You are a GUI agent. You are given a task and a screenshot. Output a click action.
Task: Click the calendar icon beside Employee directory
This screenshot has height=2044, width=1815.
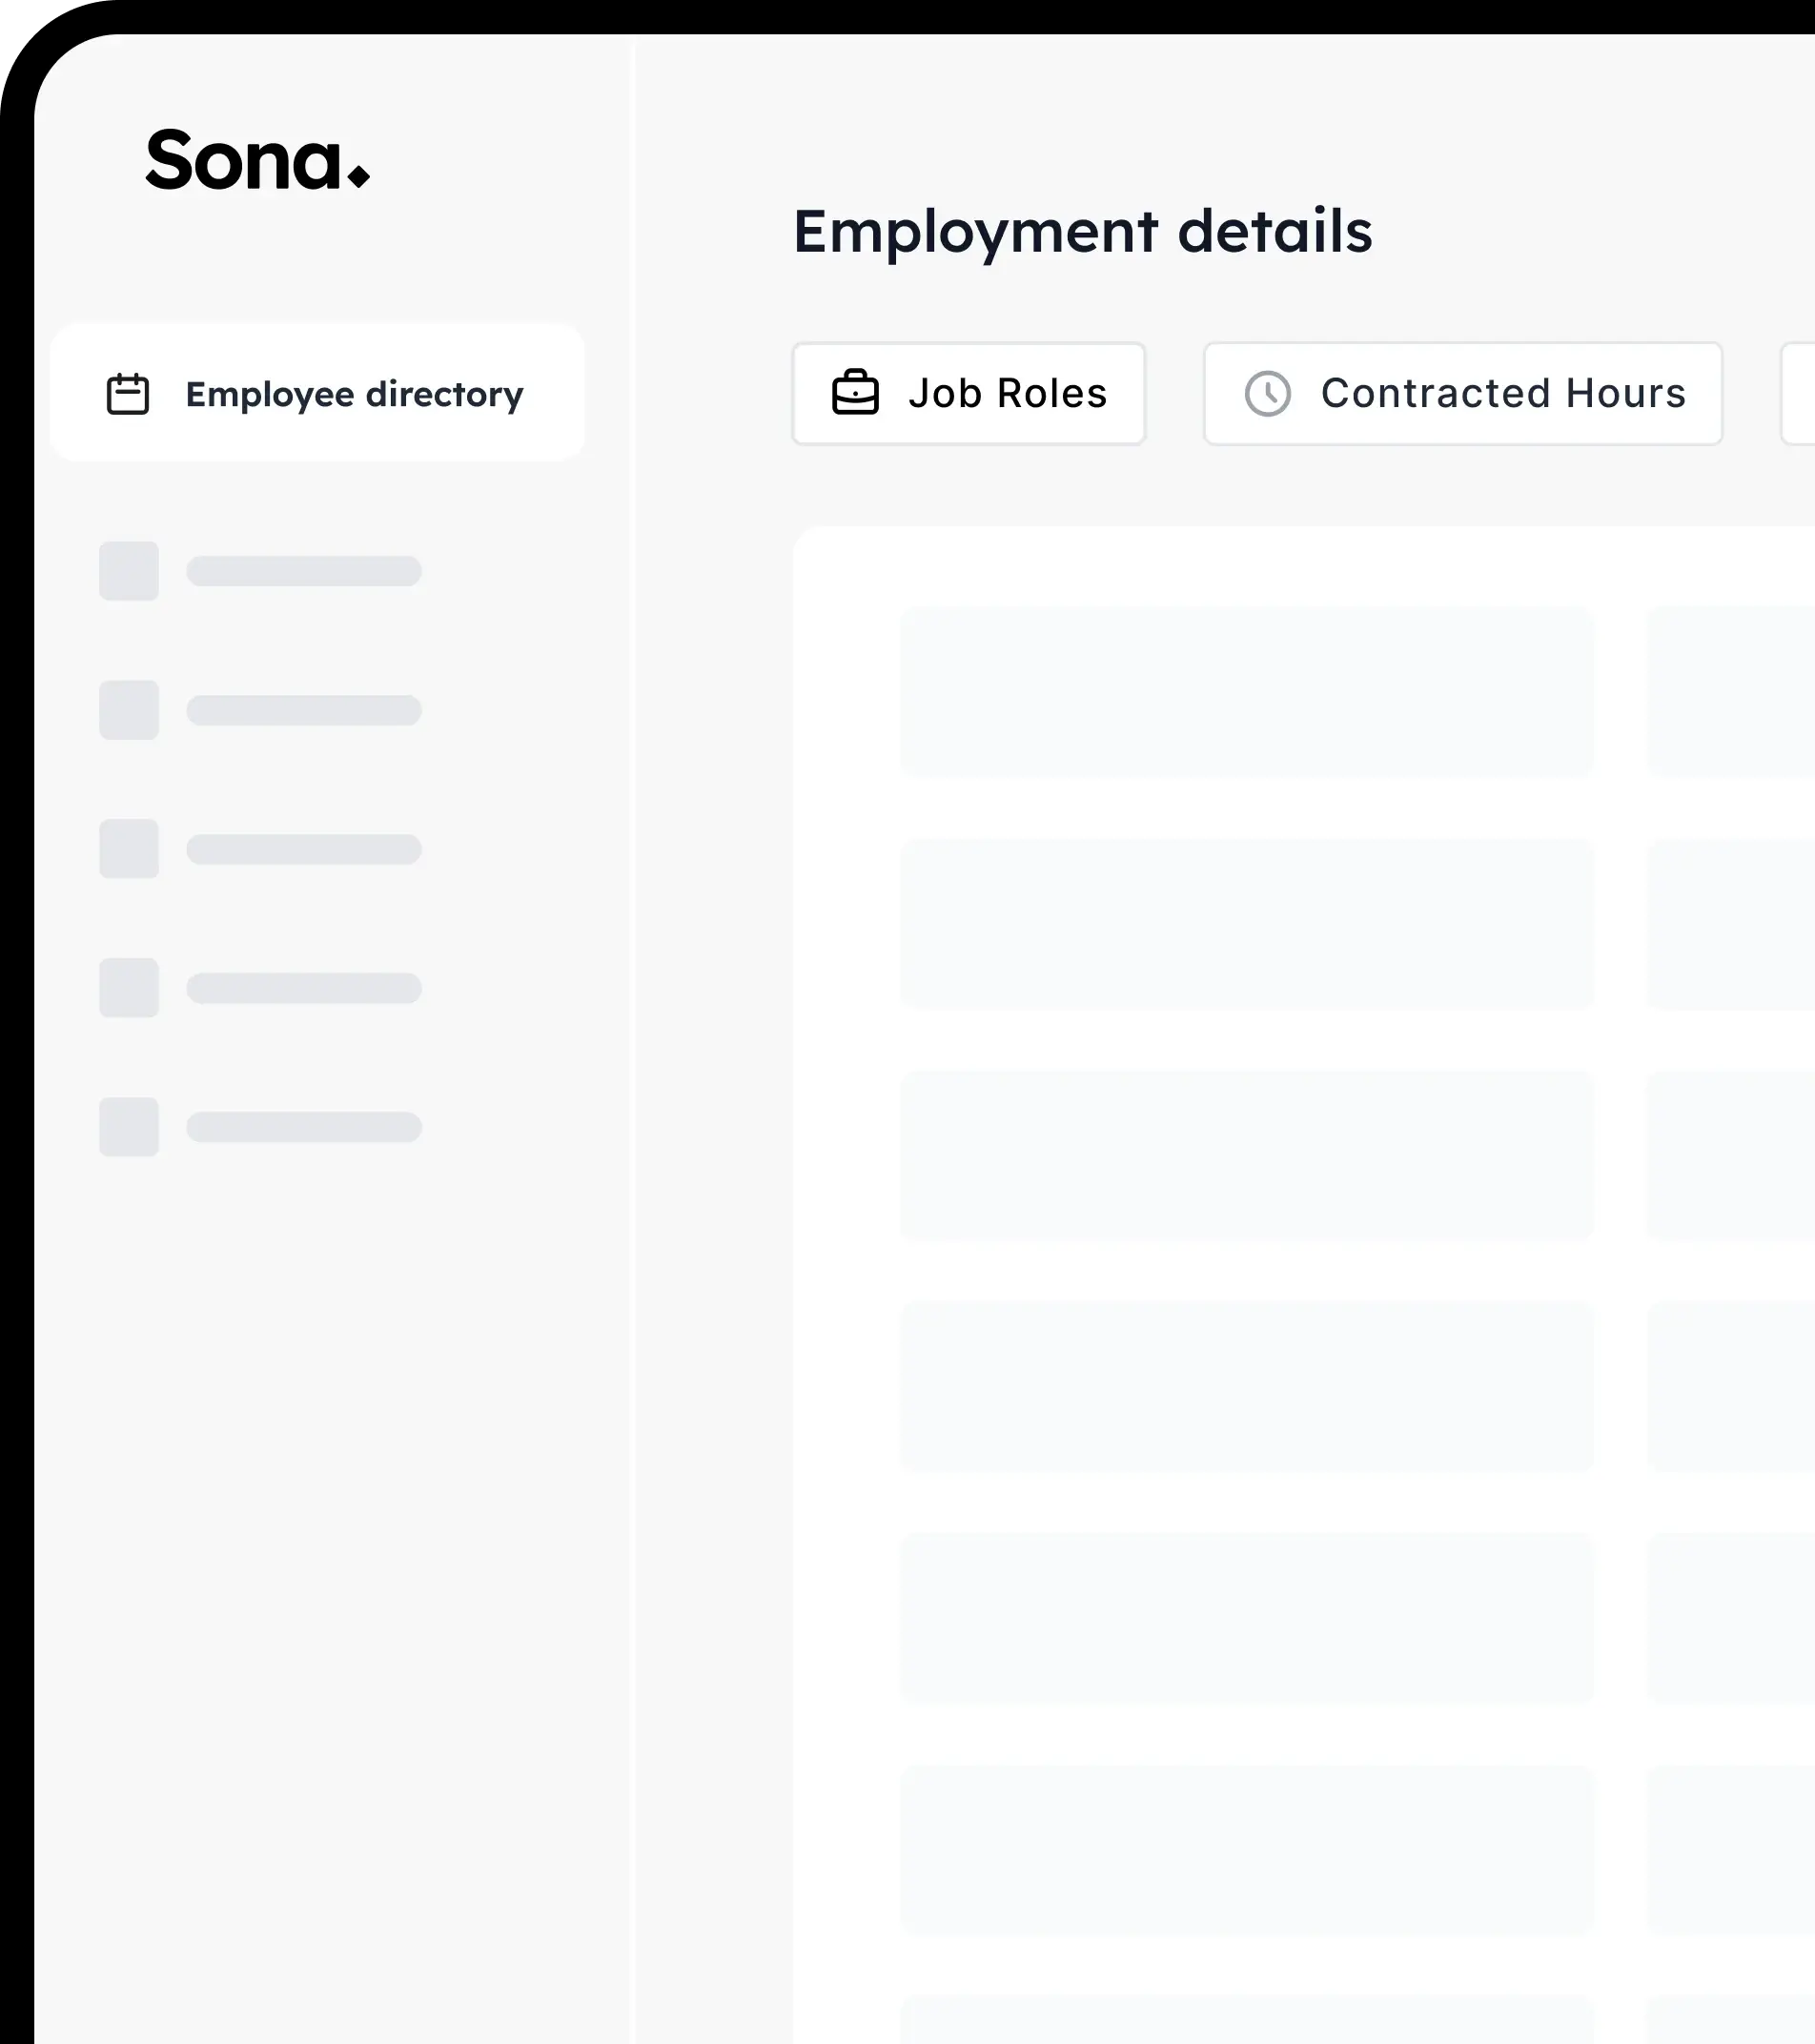point(128,394)
